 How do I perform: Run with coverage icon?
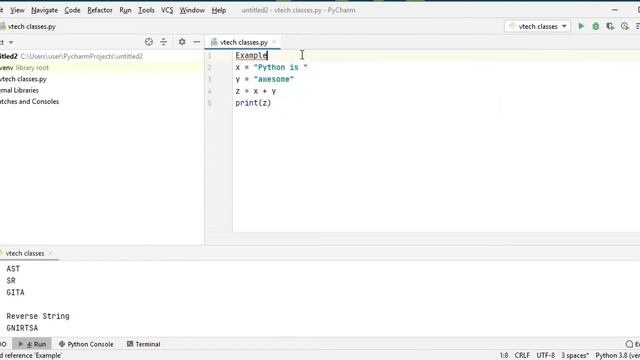[610, 26]
